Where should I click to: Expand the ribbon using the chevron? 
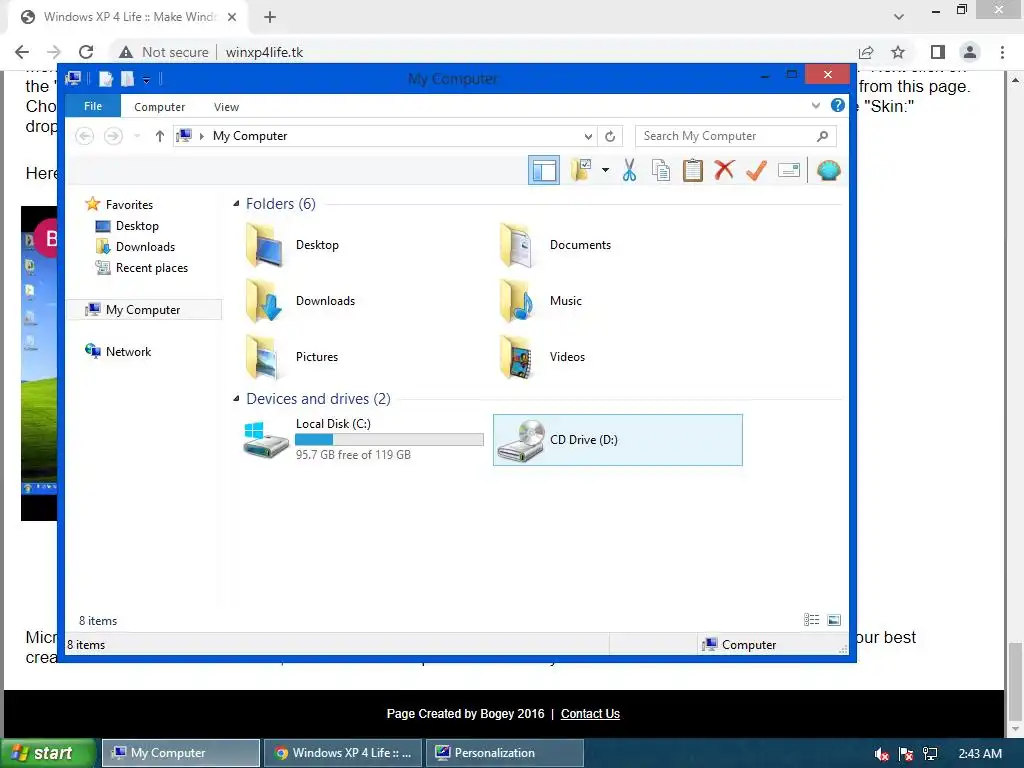click(816, 105)
